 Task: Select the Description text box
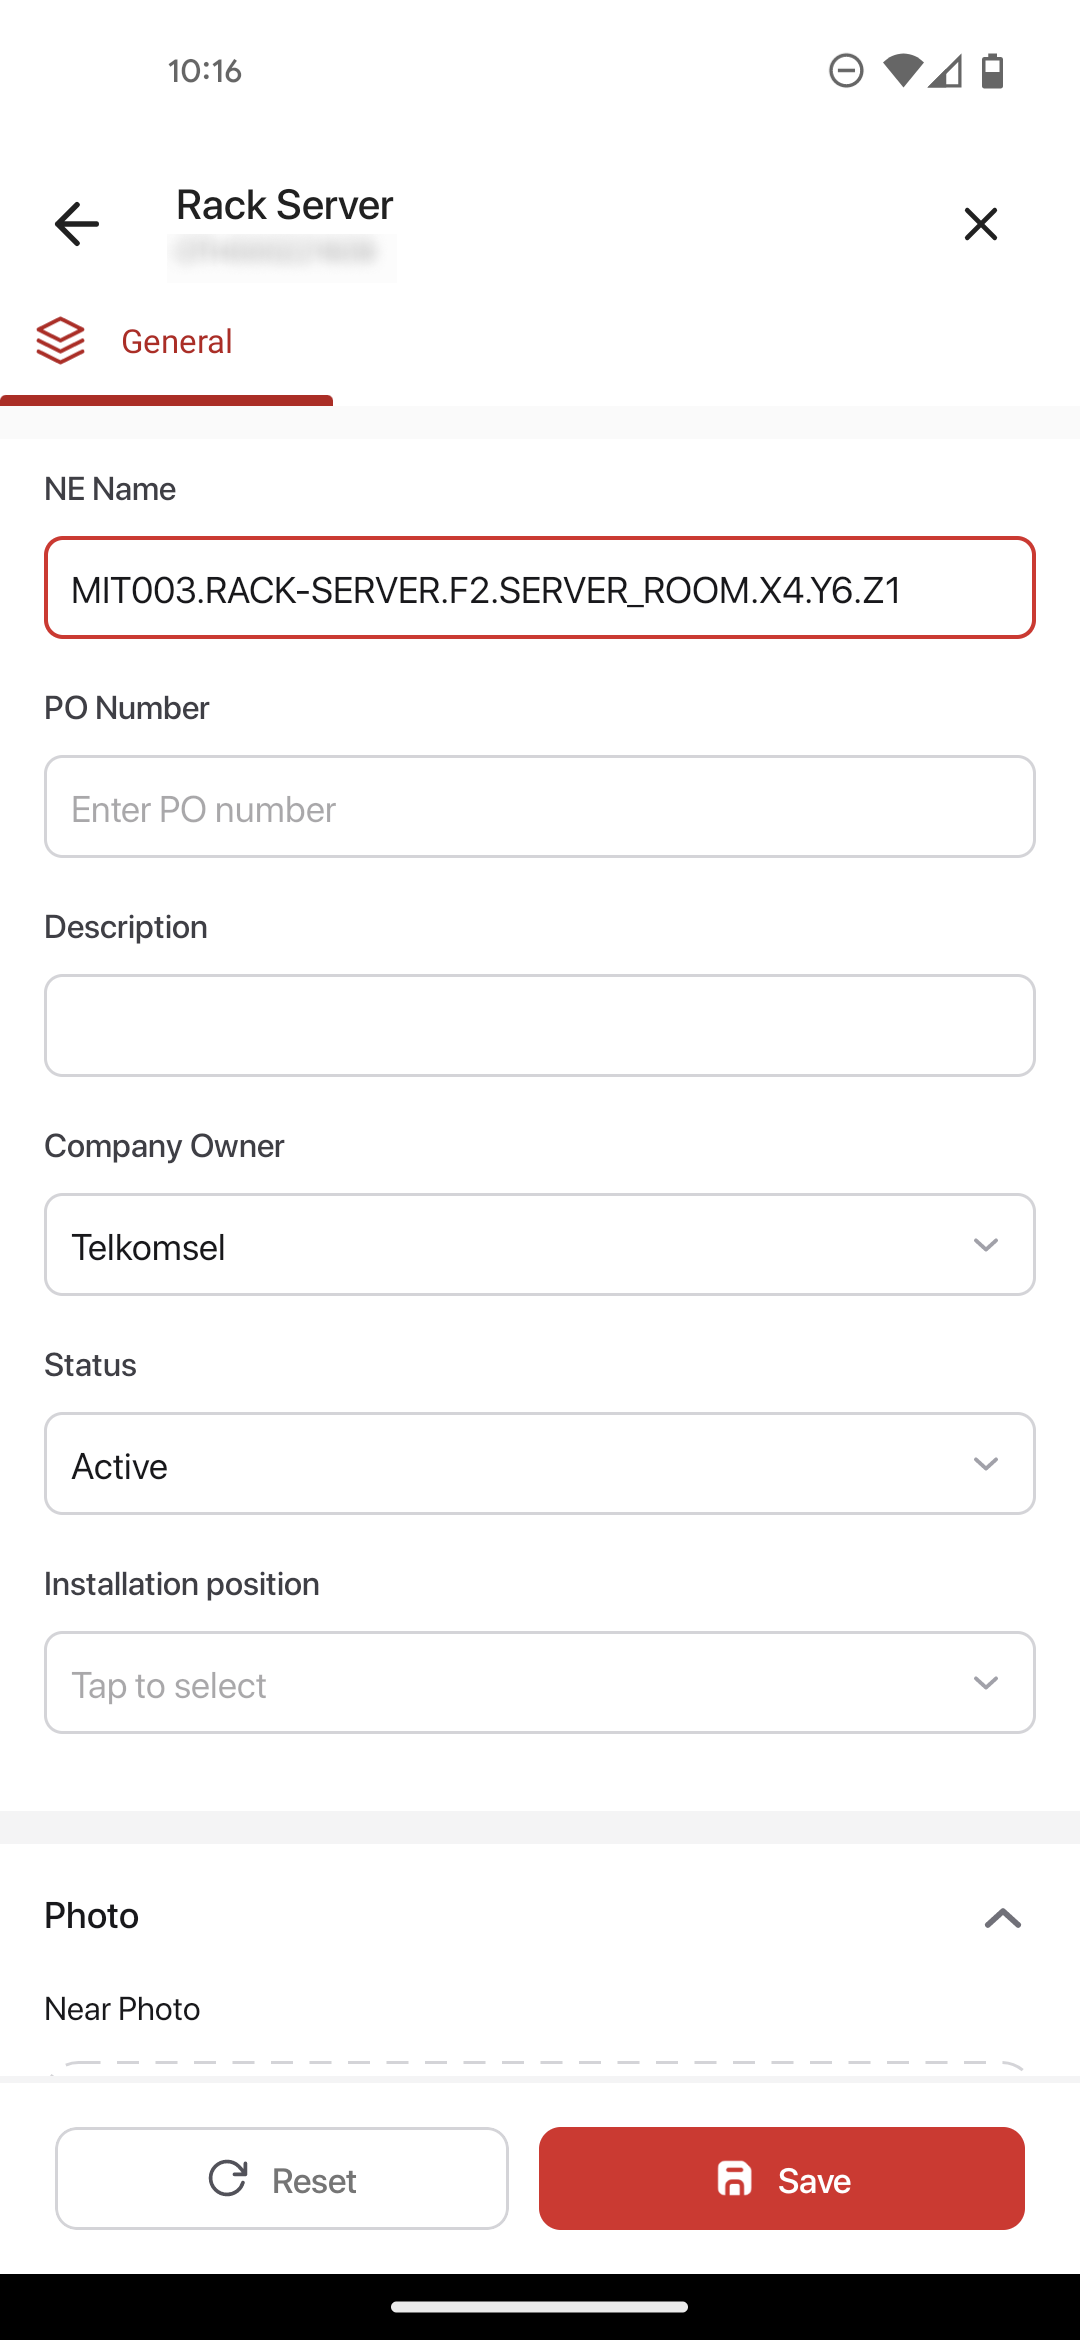click(x=540, y=1026)
